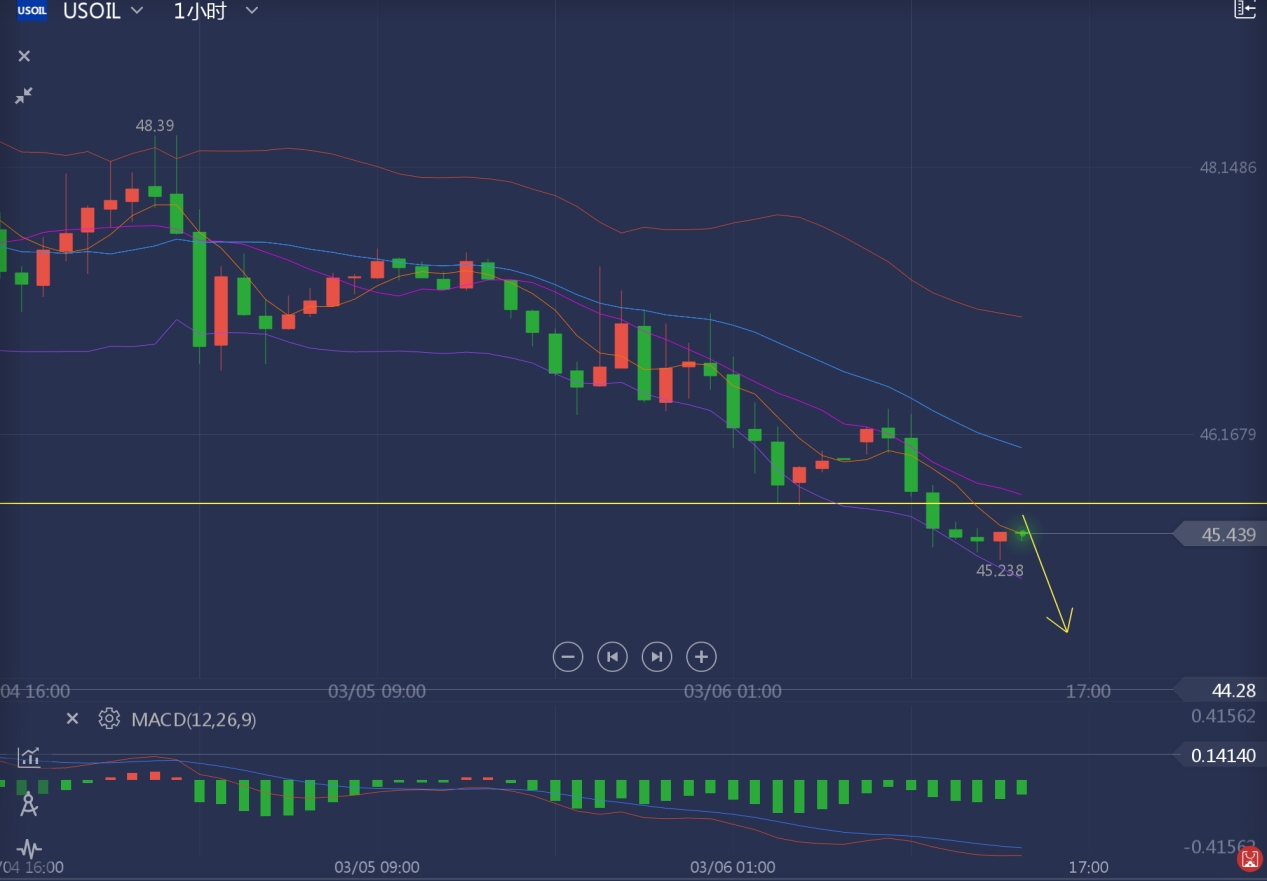Open MACD indicator settings gear

point(109,719)
